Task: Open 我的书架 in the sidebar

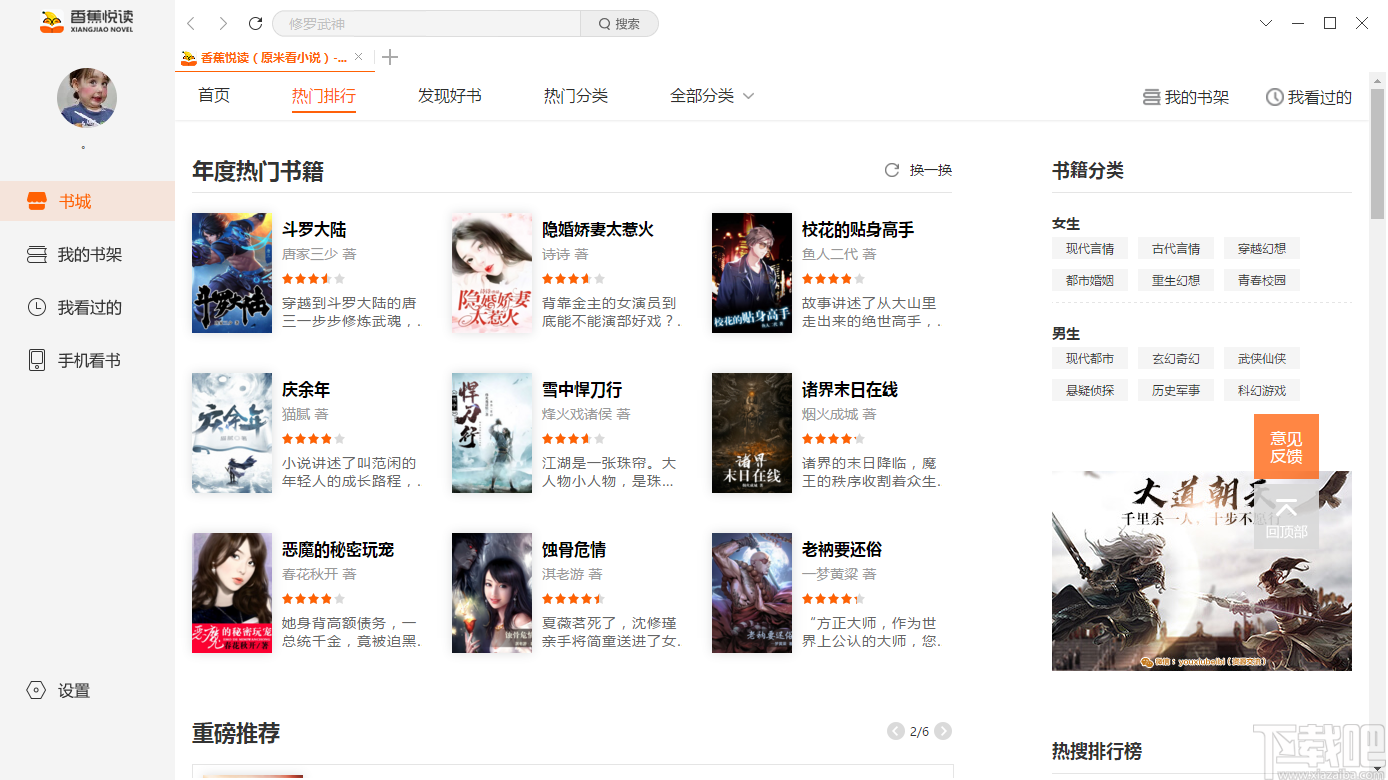Action: pos(87,254)
